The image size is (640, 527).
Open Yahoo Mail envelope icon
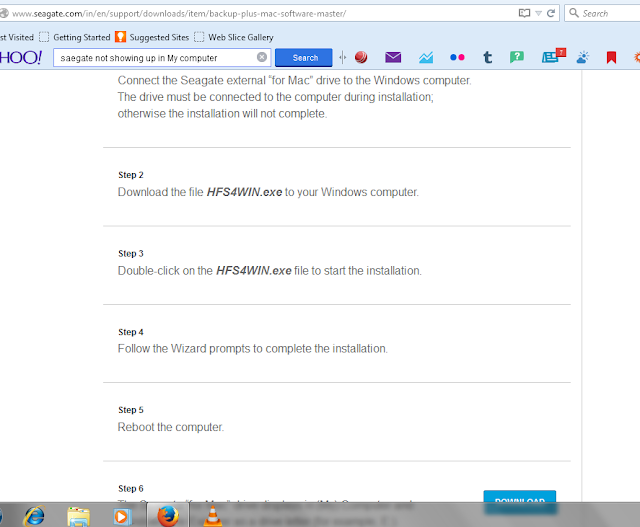393,57
